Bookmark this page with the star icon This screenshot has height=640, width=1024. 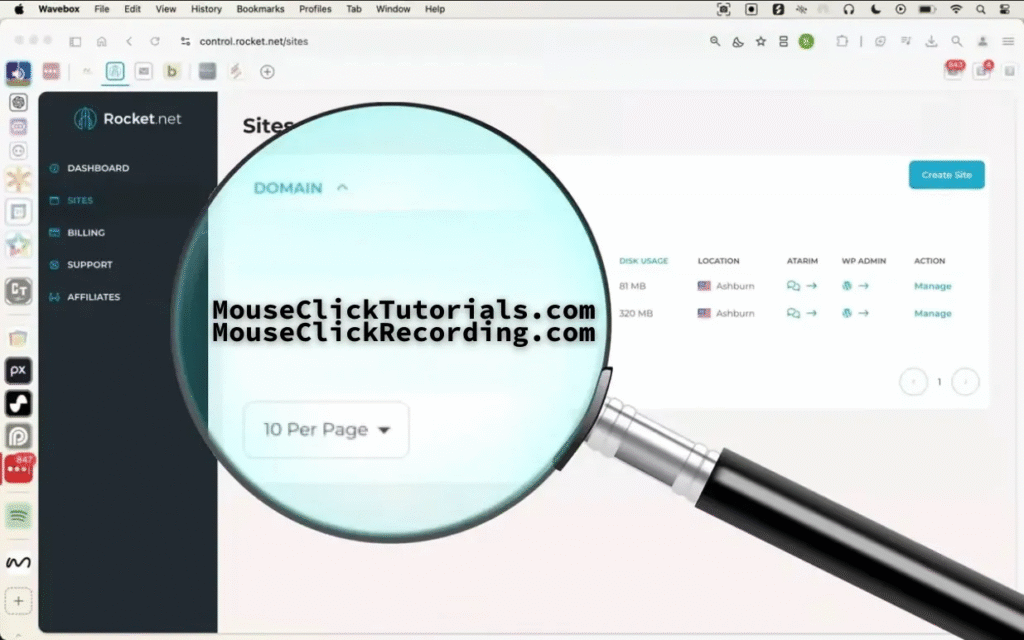tap(760, 41)
